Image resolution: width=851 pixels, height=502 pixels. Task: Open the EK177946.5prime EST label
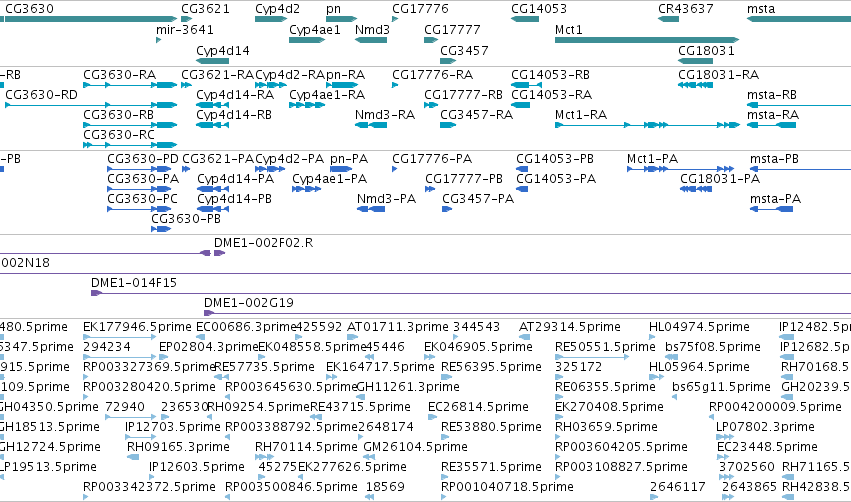pyautogui.click(x=137, y=327)
